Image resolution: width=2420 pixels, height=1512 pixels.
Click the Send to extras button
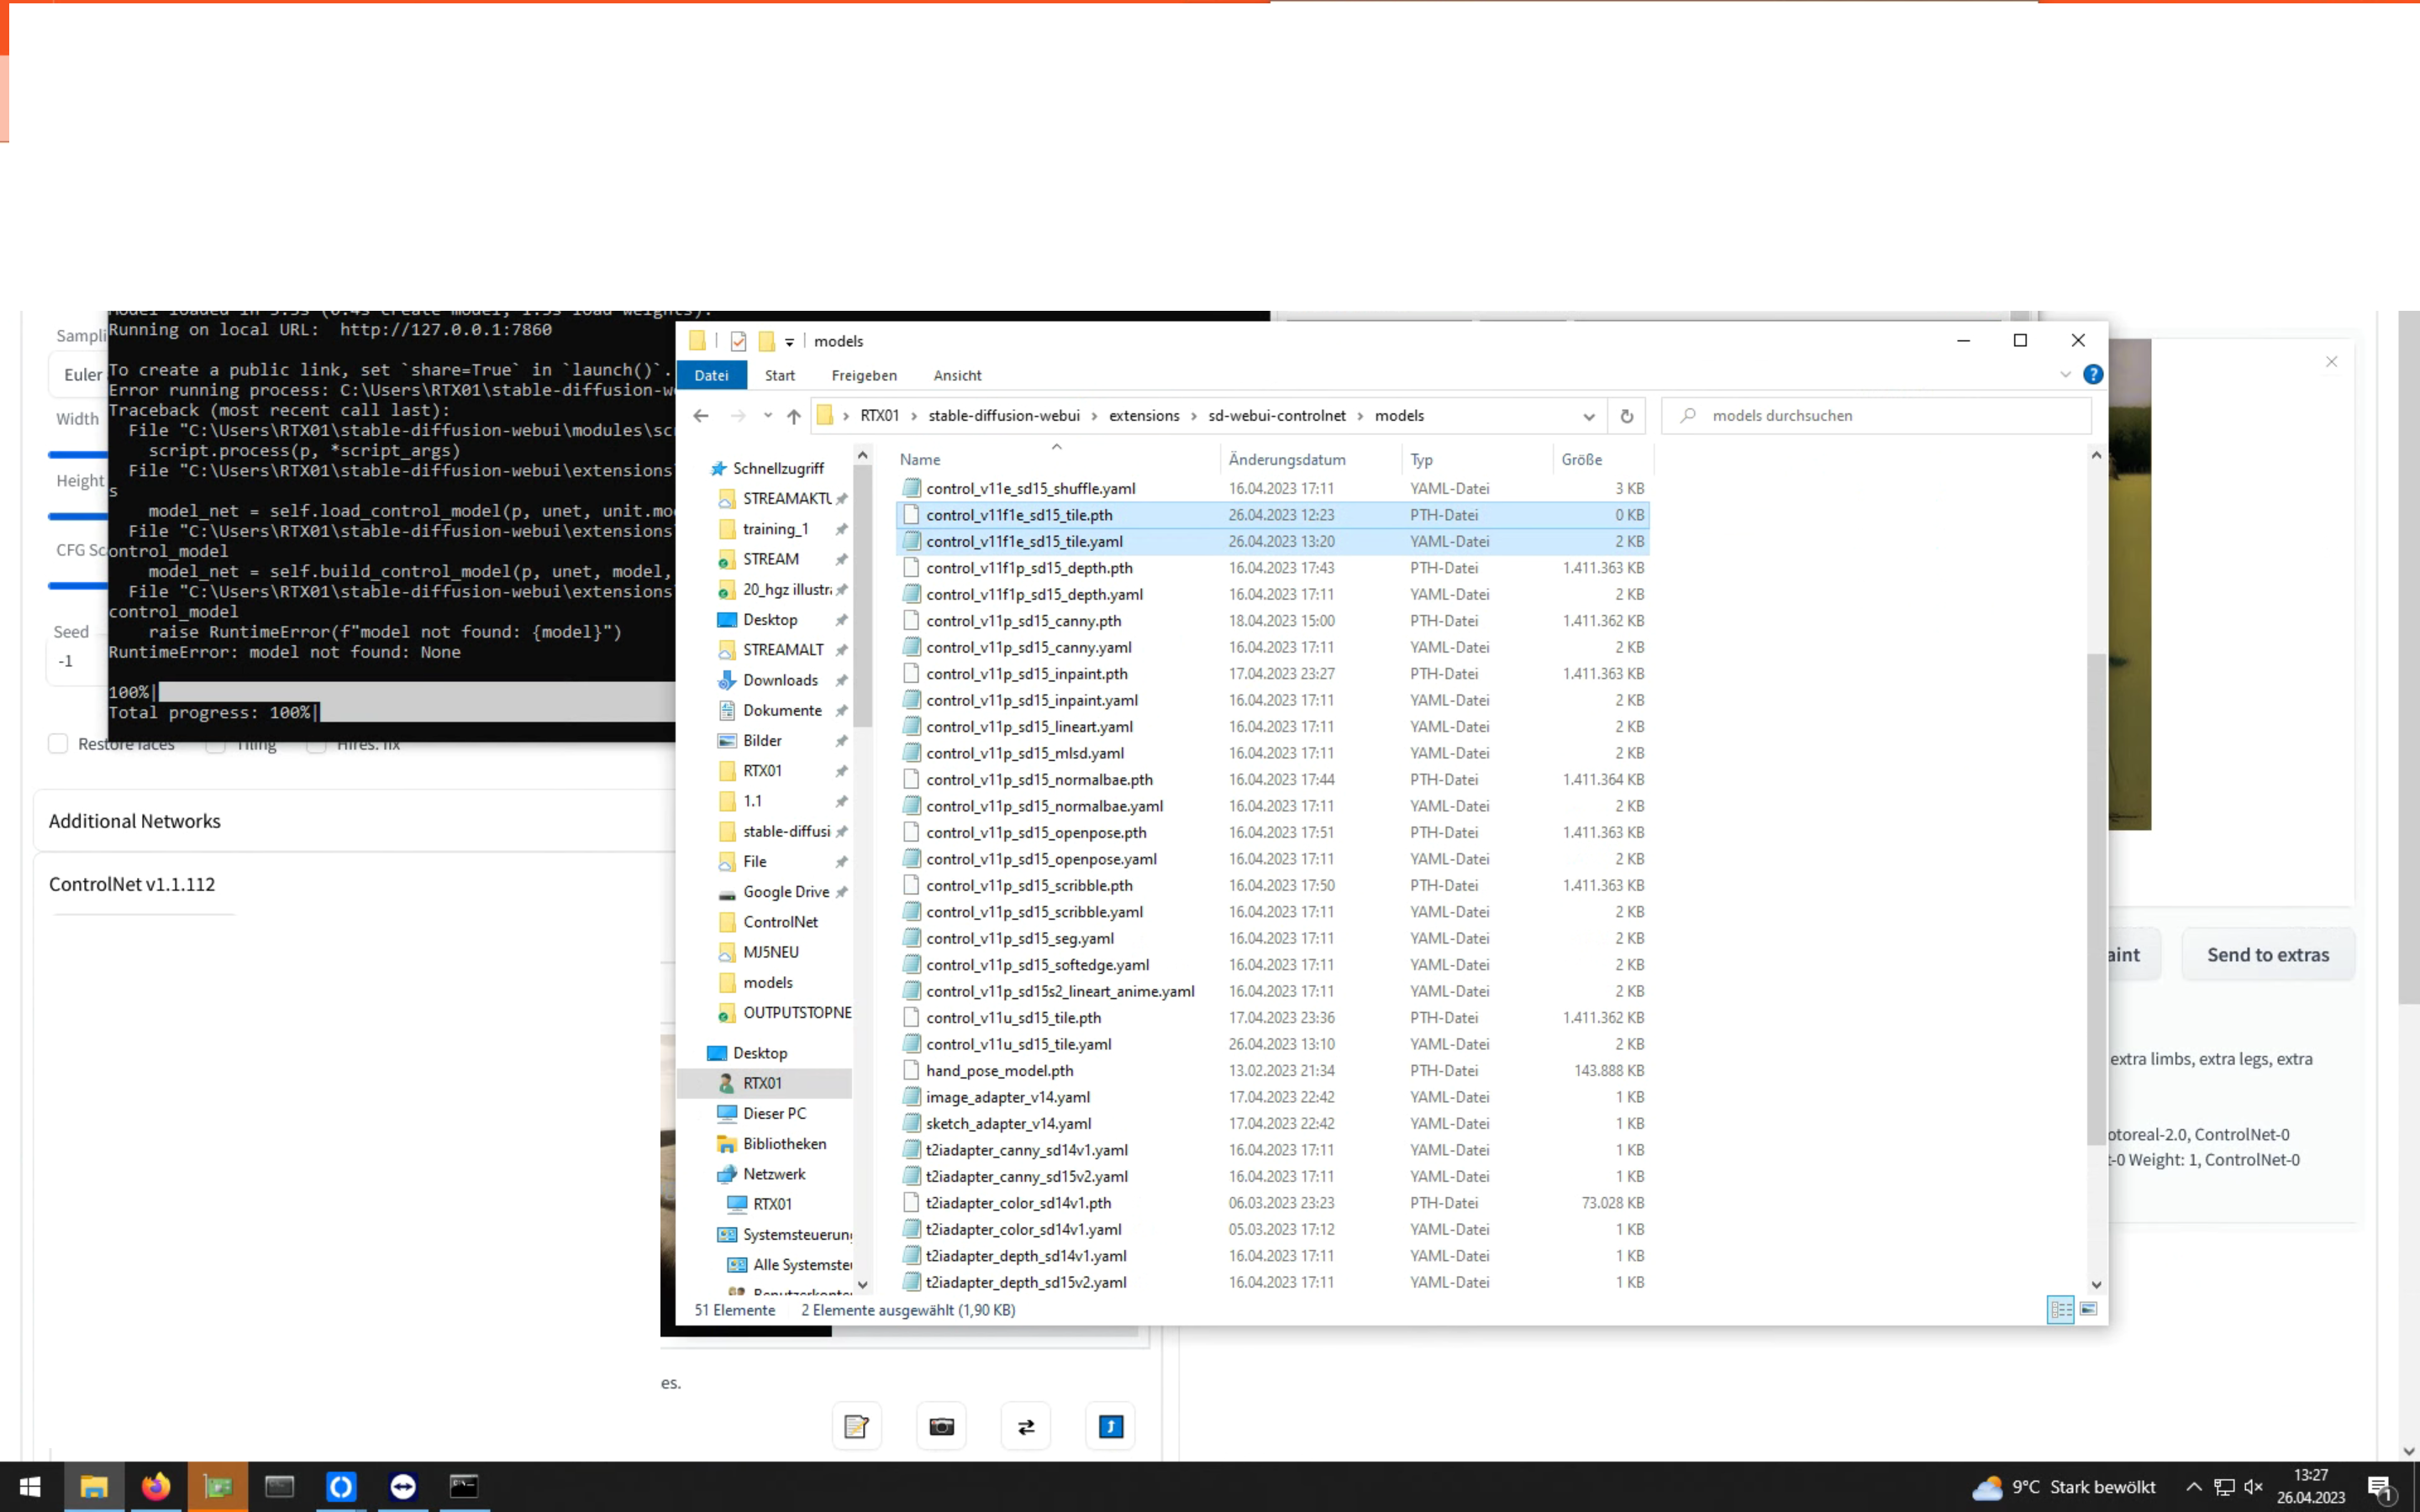click(x=2268, y=955)
